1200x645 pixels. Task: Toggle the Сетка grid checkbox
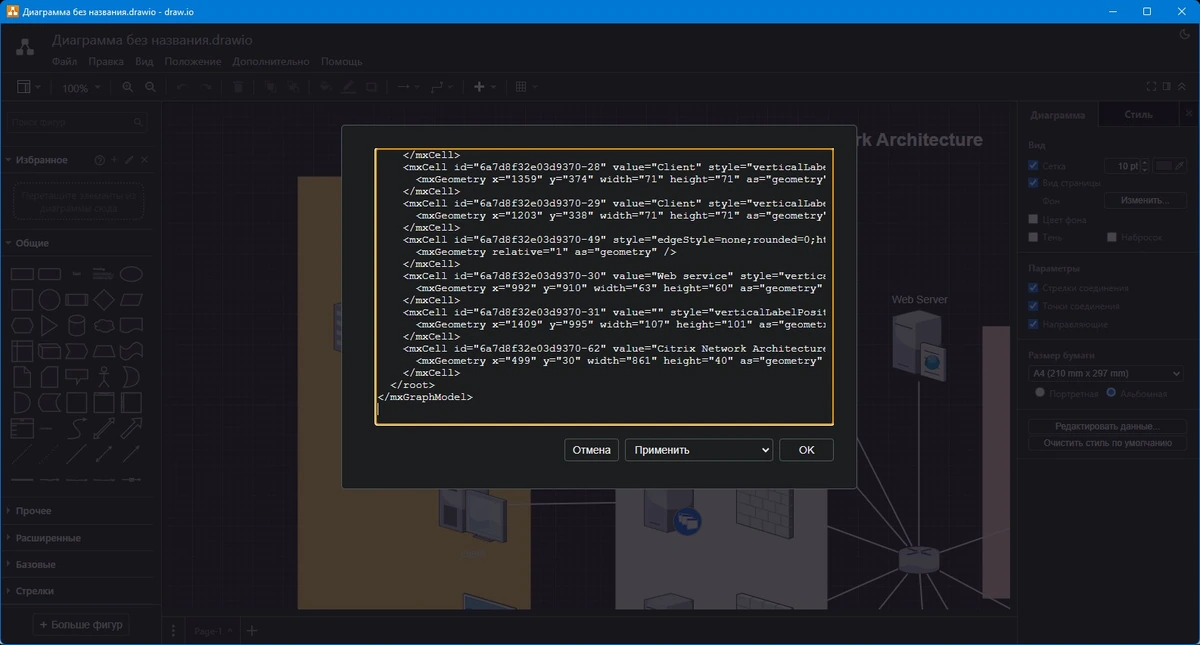coord(1034,166)
